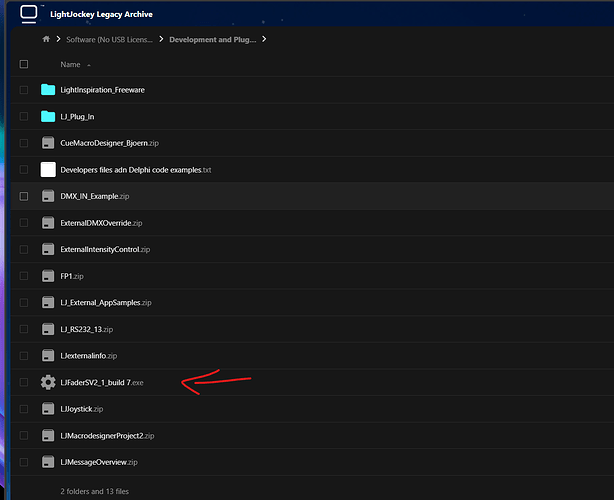Check the LJFaderSV2_1_build 7.exe checkbox
Image resolution: width=614 pixels, height=500 pixels.
24,382
